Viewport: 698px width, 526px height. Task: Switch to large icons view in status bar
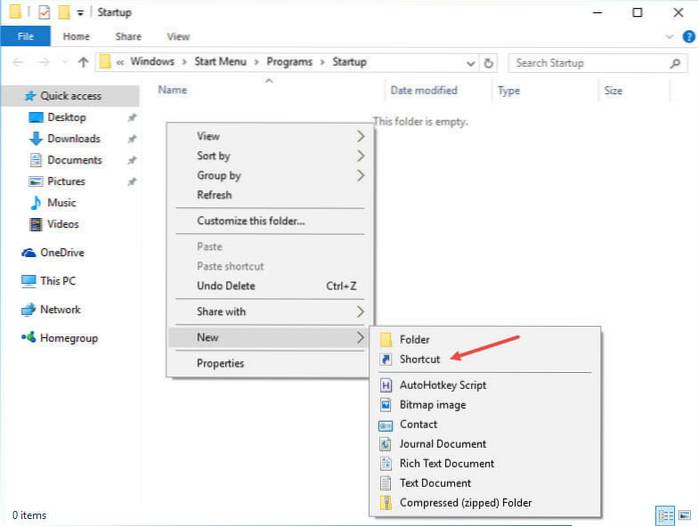tap(685, 515)
